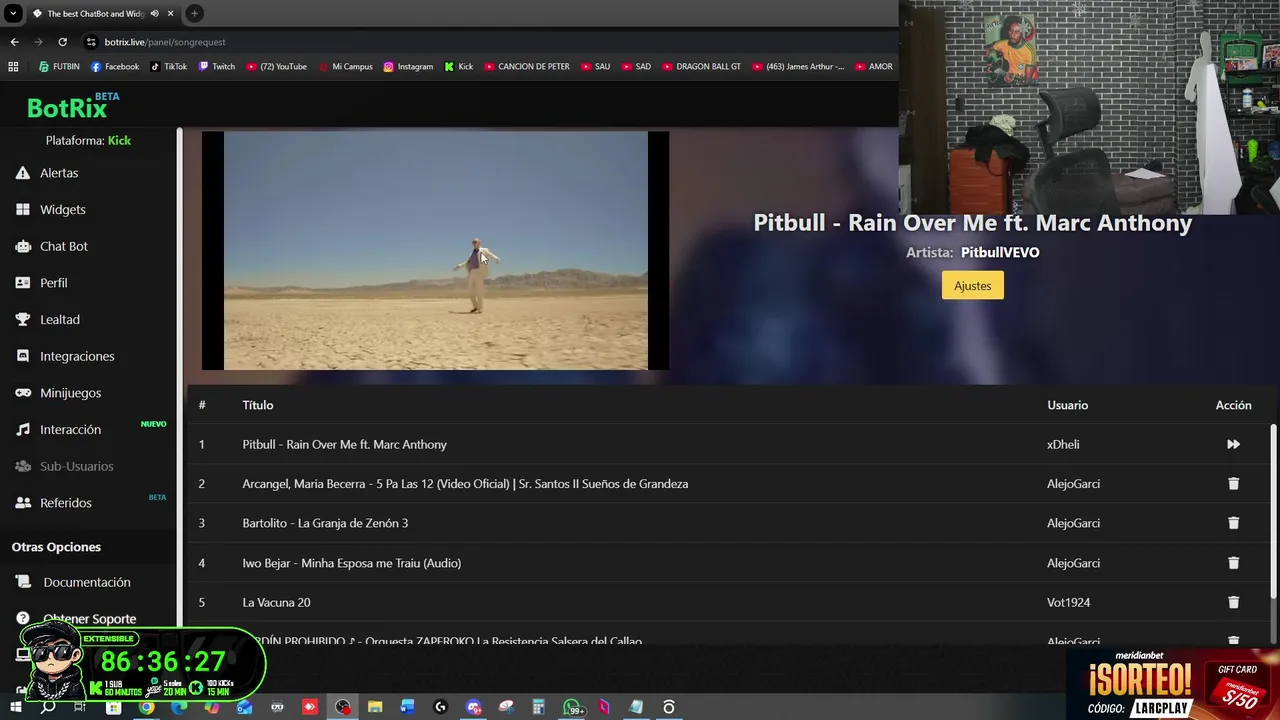1280x720 pixels.
Task: Open Microsoft Word from the taskbar
Action: [x=407, y=707]
